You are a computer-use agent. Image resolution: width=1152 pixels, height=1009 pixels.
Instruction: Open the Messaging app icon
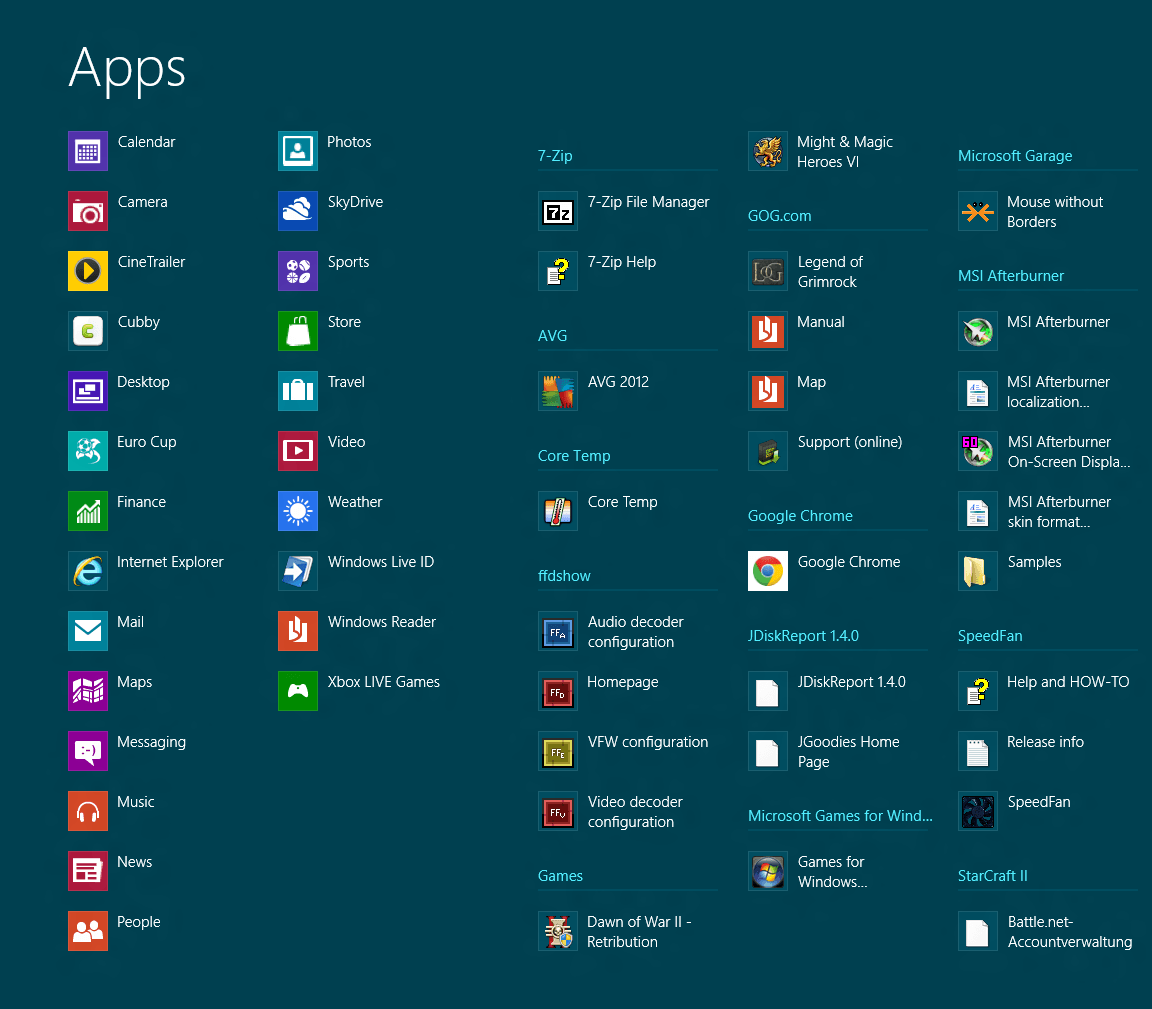pos(88,751)
